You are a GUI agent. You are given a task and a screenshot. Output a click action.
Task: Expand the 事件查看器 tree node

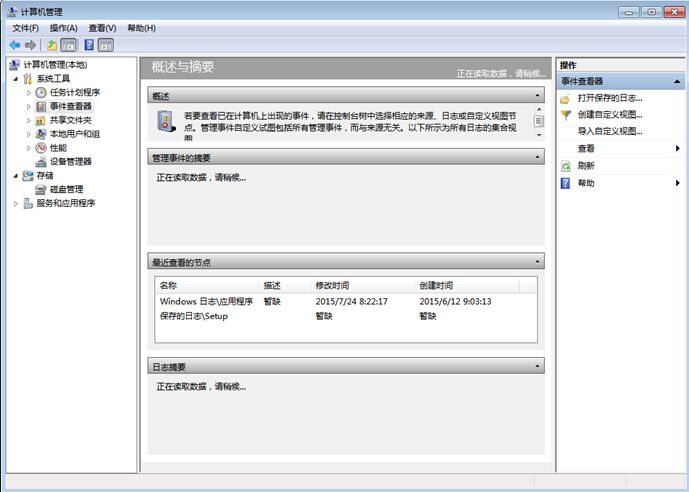pyautogui.click(x=29, y=106)
